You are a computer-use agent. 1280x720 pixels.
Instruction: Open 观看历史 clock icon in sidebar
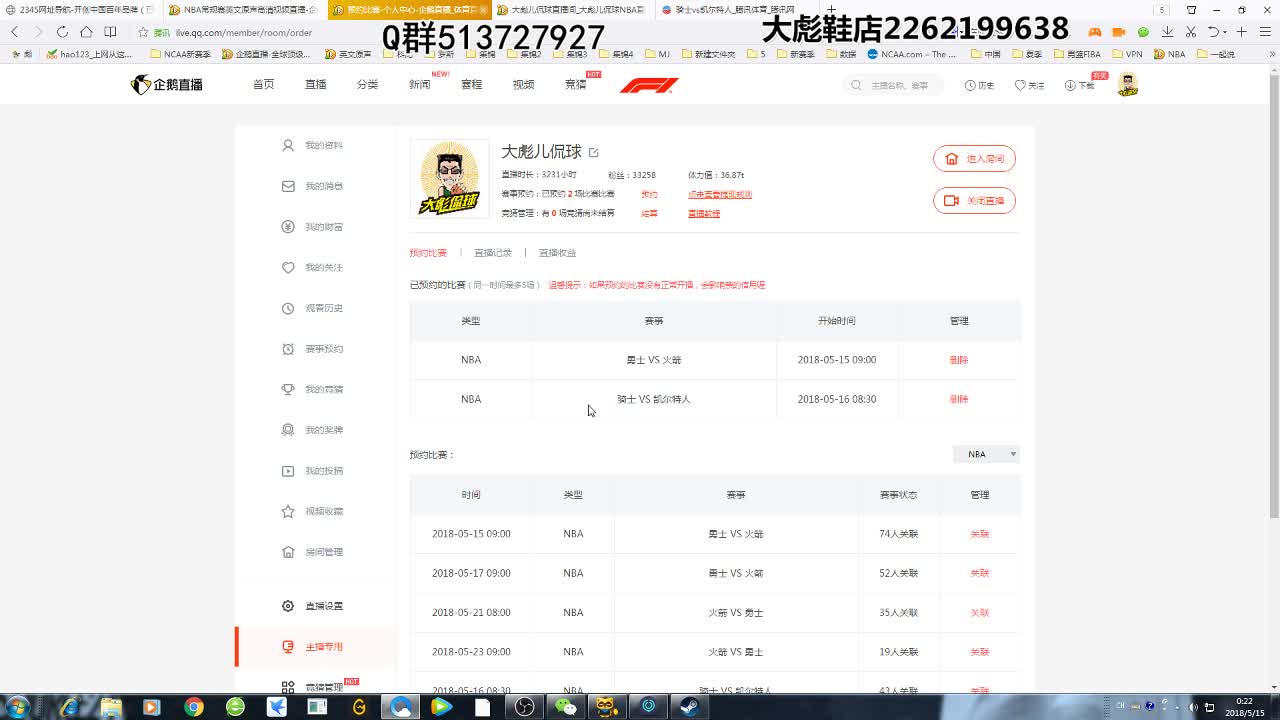pos(288,308)
